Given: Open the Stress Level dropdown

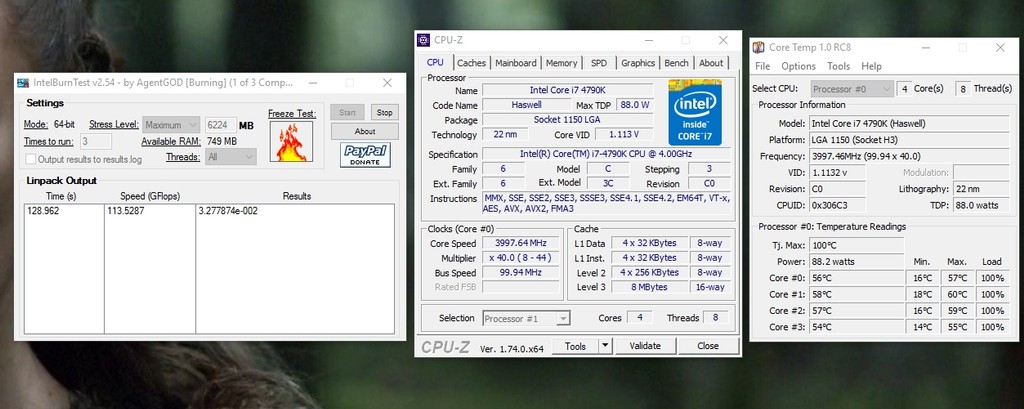Looking at the screenshot, I should click(x=171, y=125).
